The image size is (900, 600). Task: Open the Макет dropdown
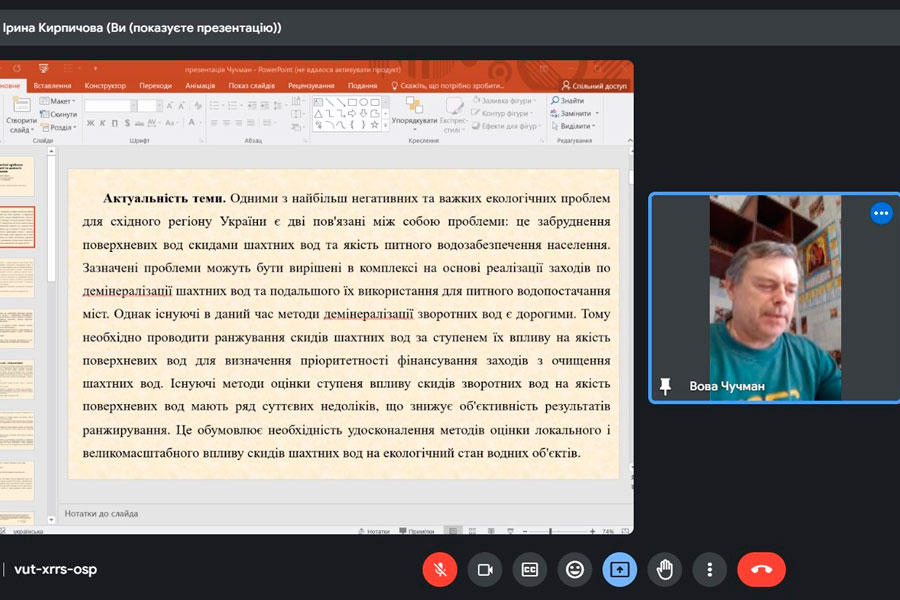pos(59,101)
